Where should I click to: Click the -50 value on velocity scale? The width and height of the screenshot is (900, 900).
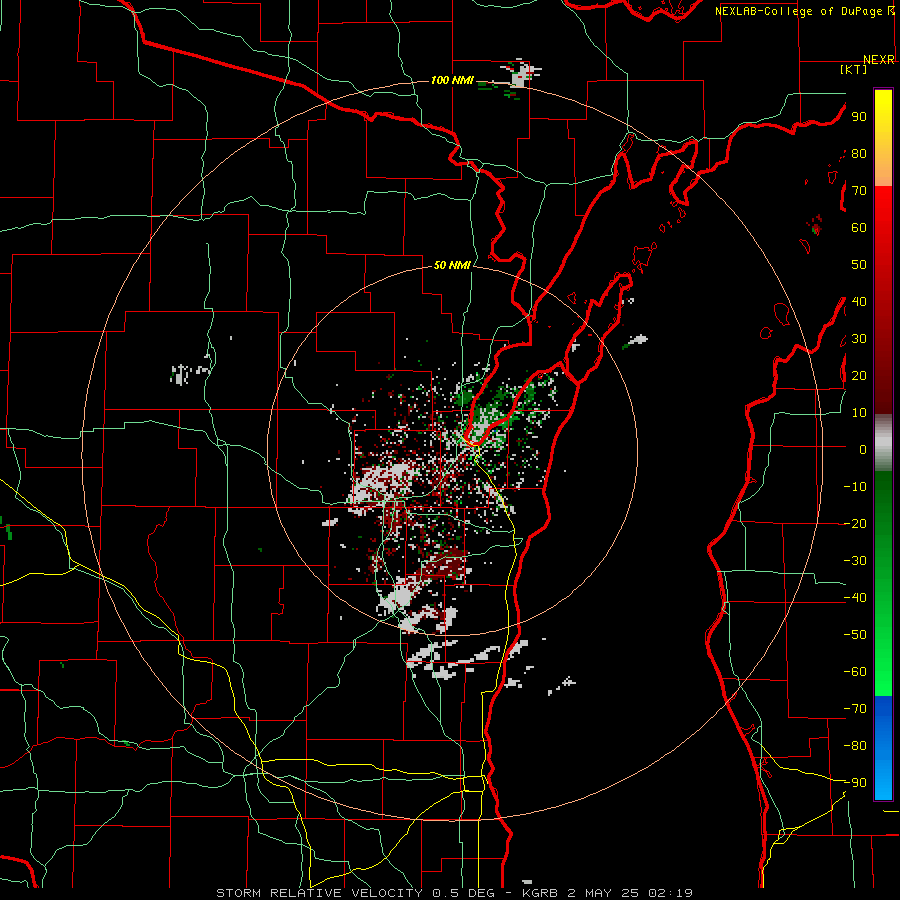tap(855, 635)
